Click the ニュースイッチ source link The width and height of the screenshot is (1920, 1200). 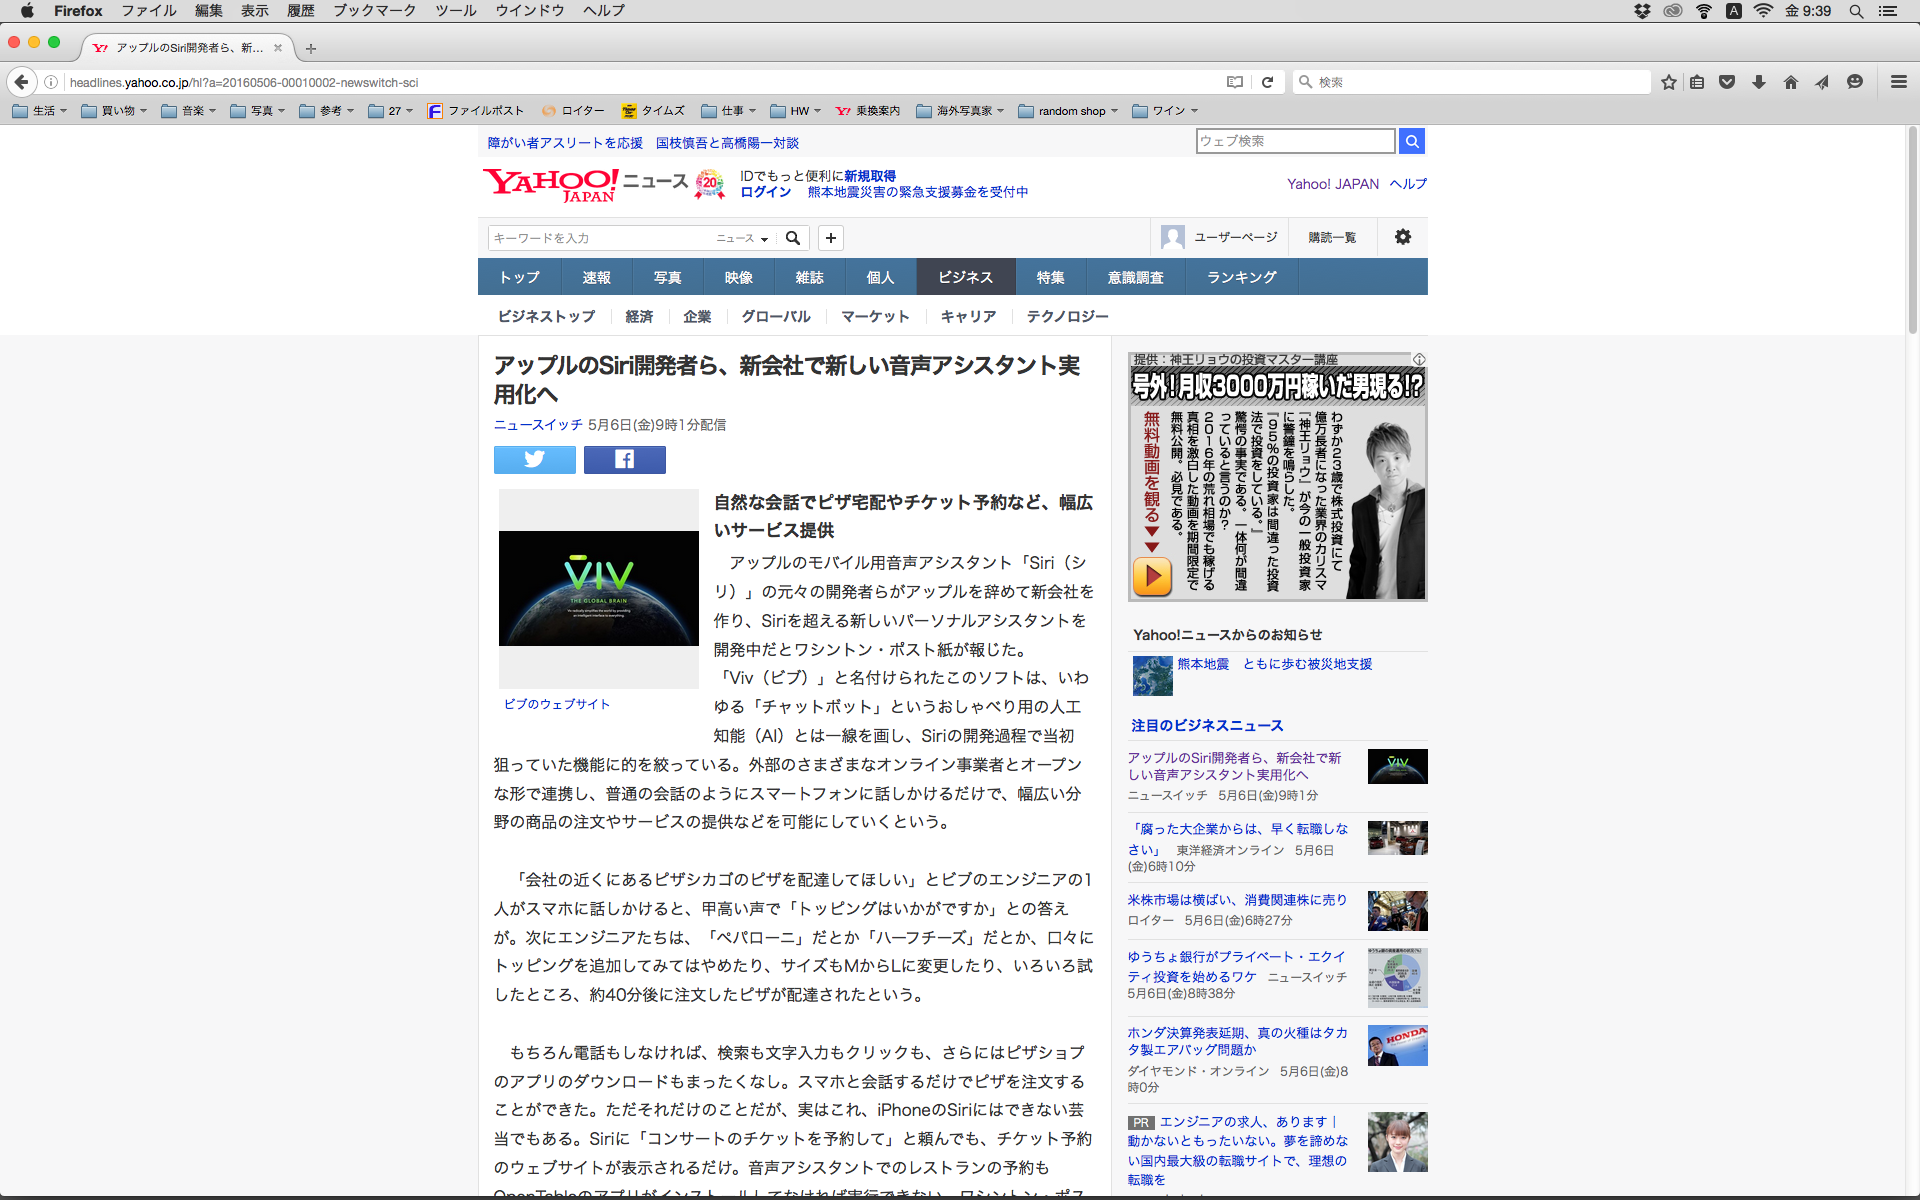pyautogui.click(x=538, y=425)
